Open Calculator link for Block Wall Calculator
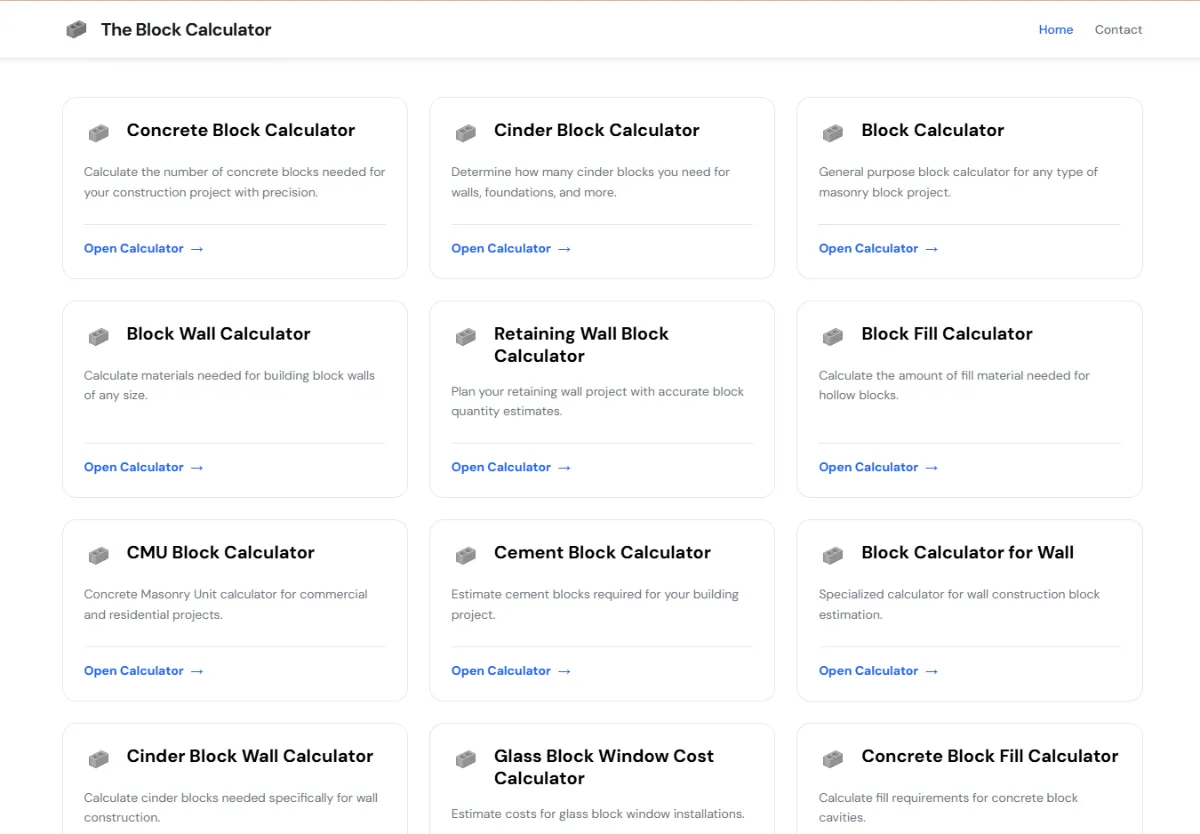The height and width of the screenshot is (834, 1200). click(x=144, y=467)
